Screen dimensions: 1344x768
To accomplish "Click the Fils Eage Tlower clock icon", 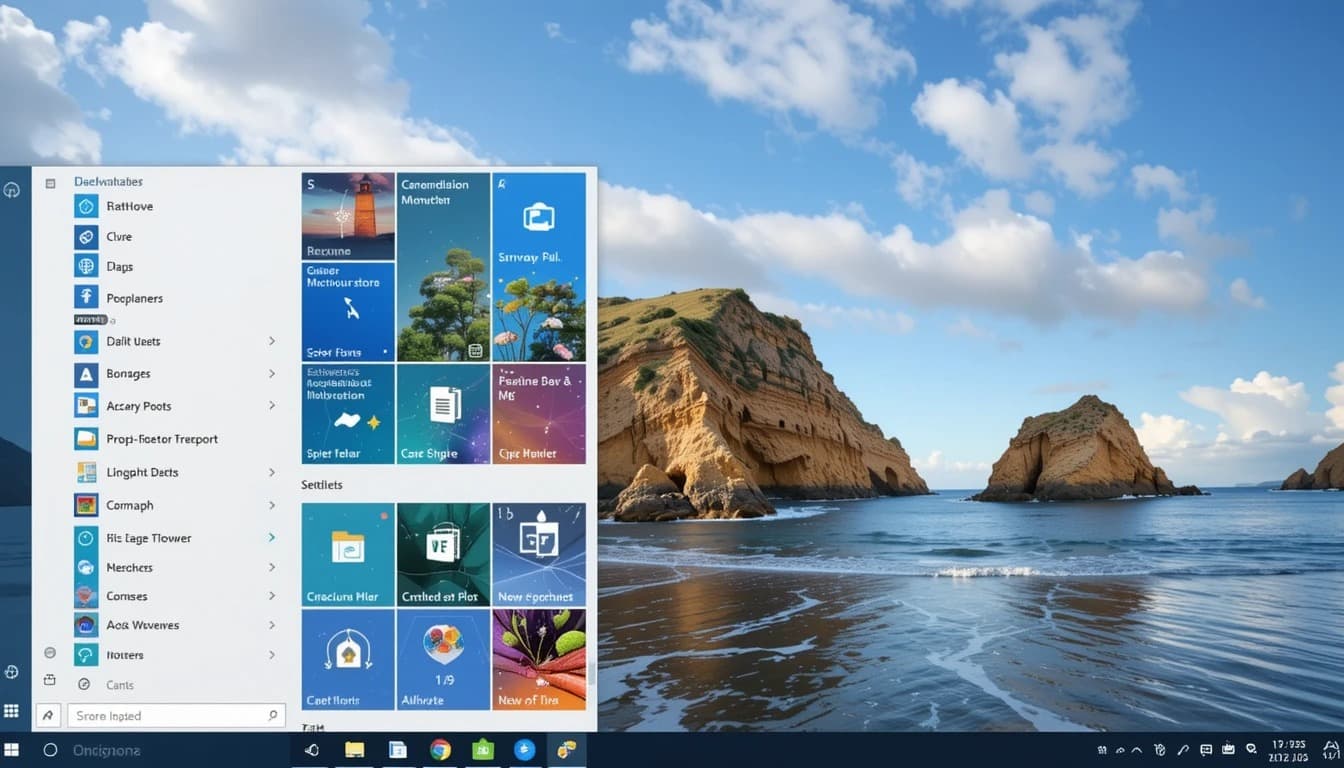I will 86,538.
